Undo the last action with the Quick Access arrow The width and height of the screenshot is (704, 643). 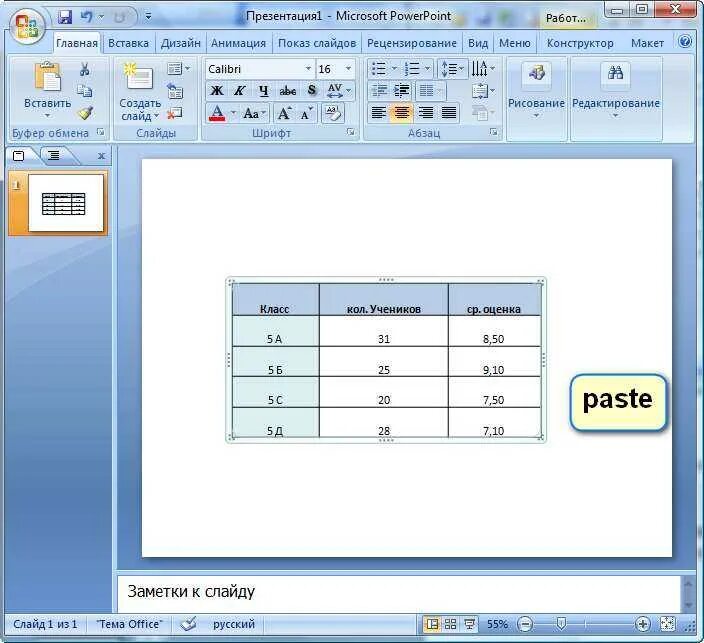click(86, 17)
